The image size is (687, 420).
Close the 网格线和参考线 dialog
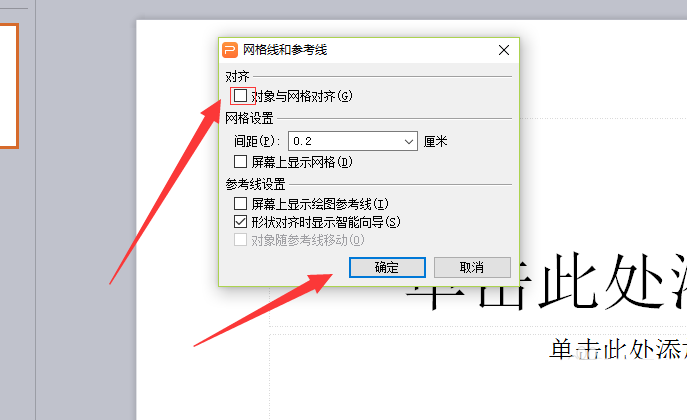(504, 50)
